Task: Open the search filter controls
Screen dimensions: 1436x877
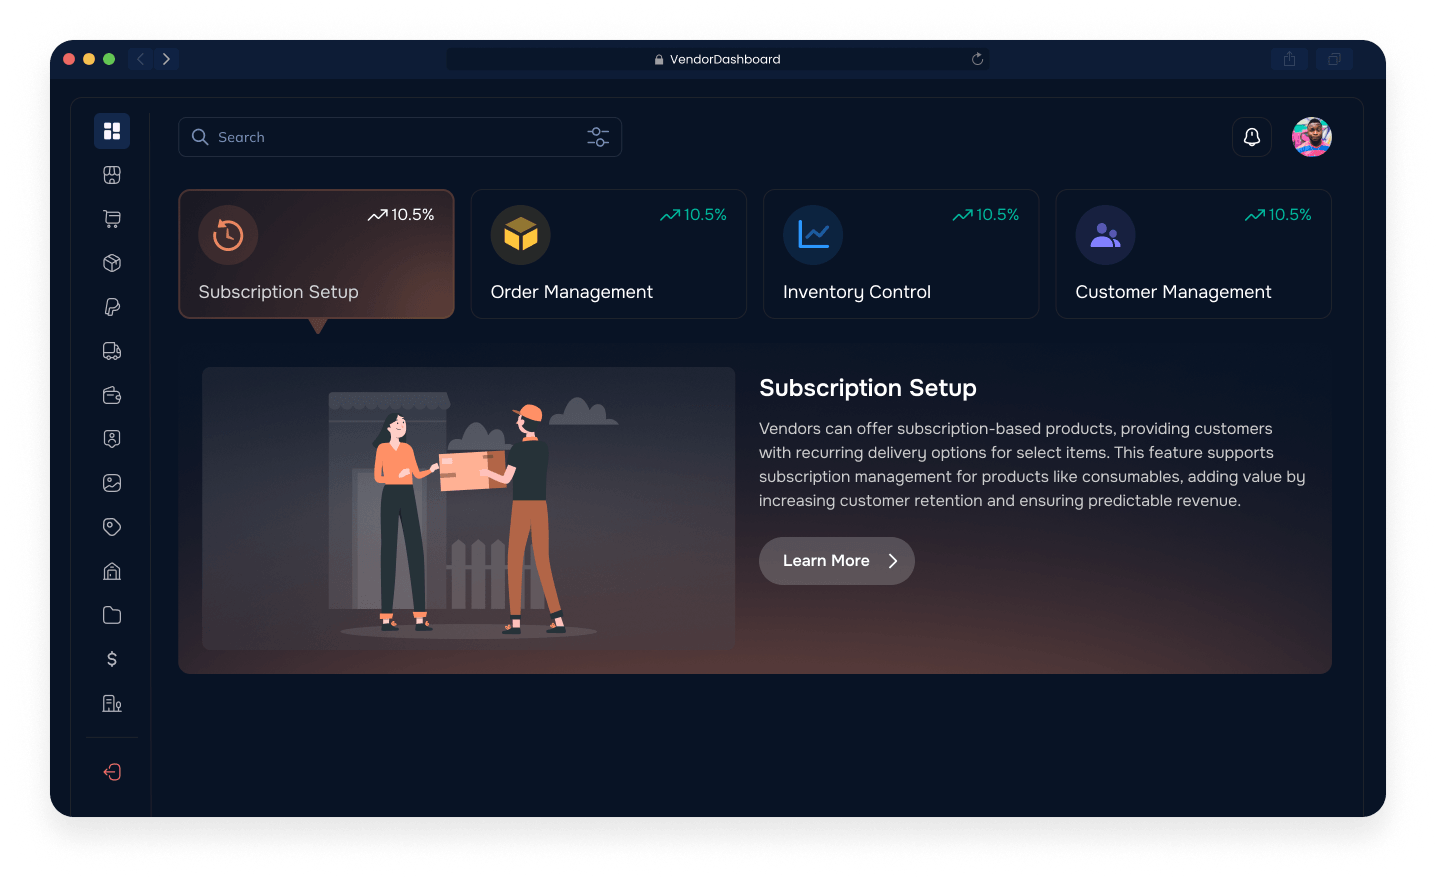Action: click(x=598, y=137)
